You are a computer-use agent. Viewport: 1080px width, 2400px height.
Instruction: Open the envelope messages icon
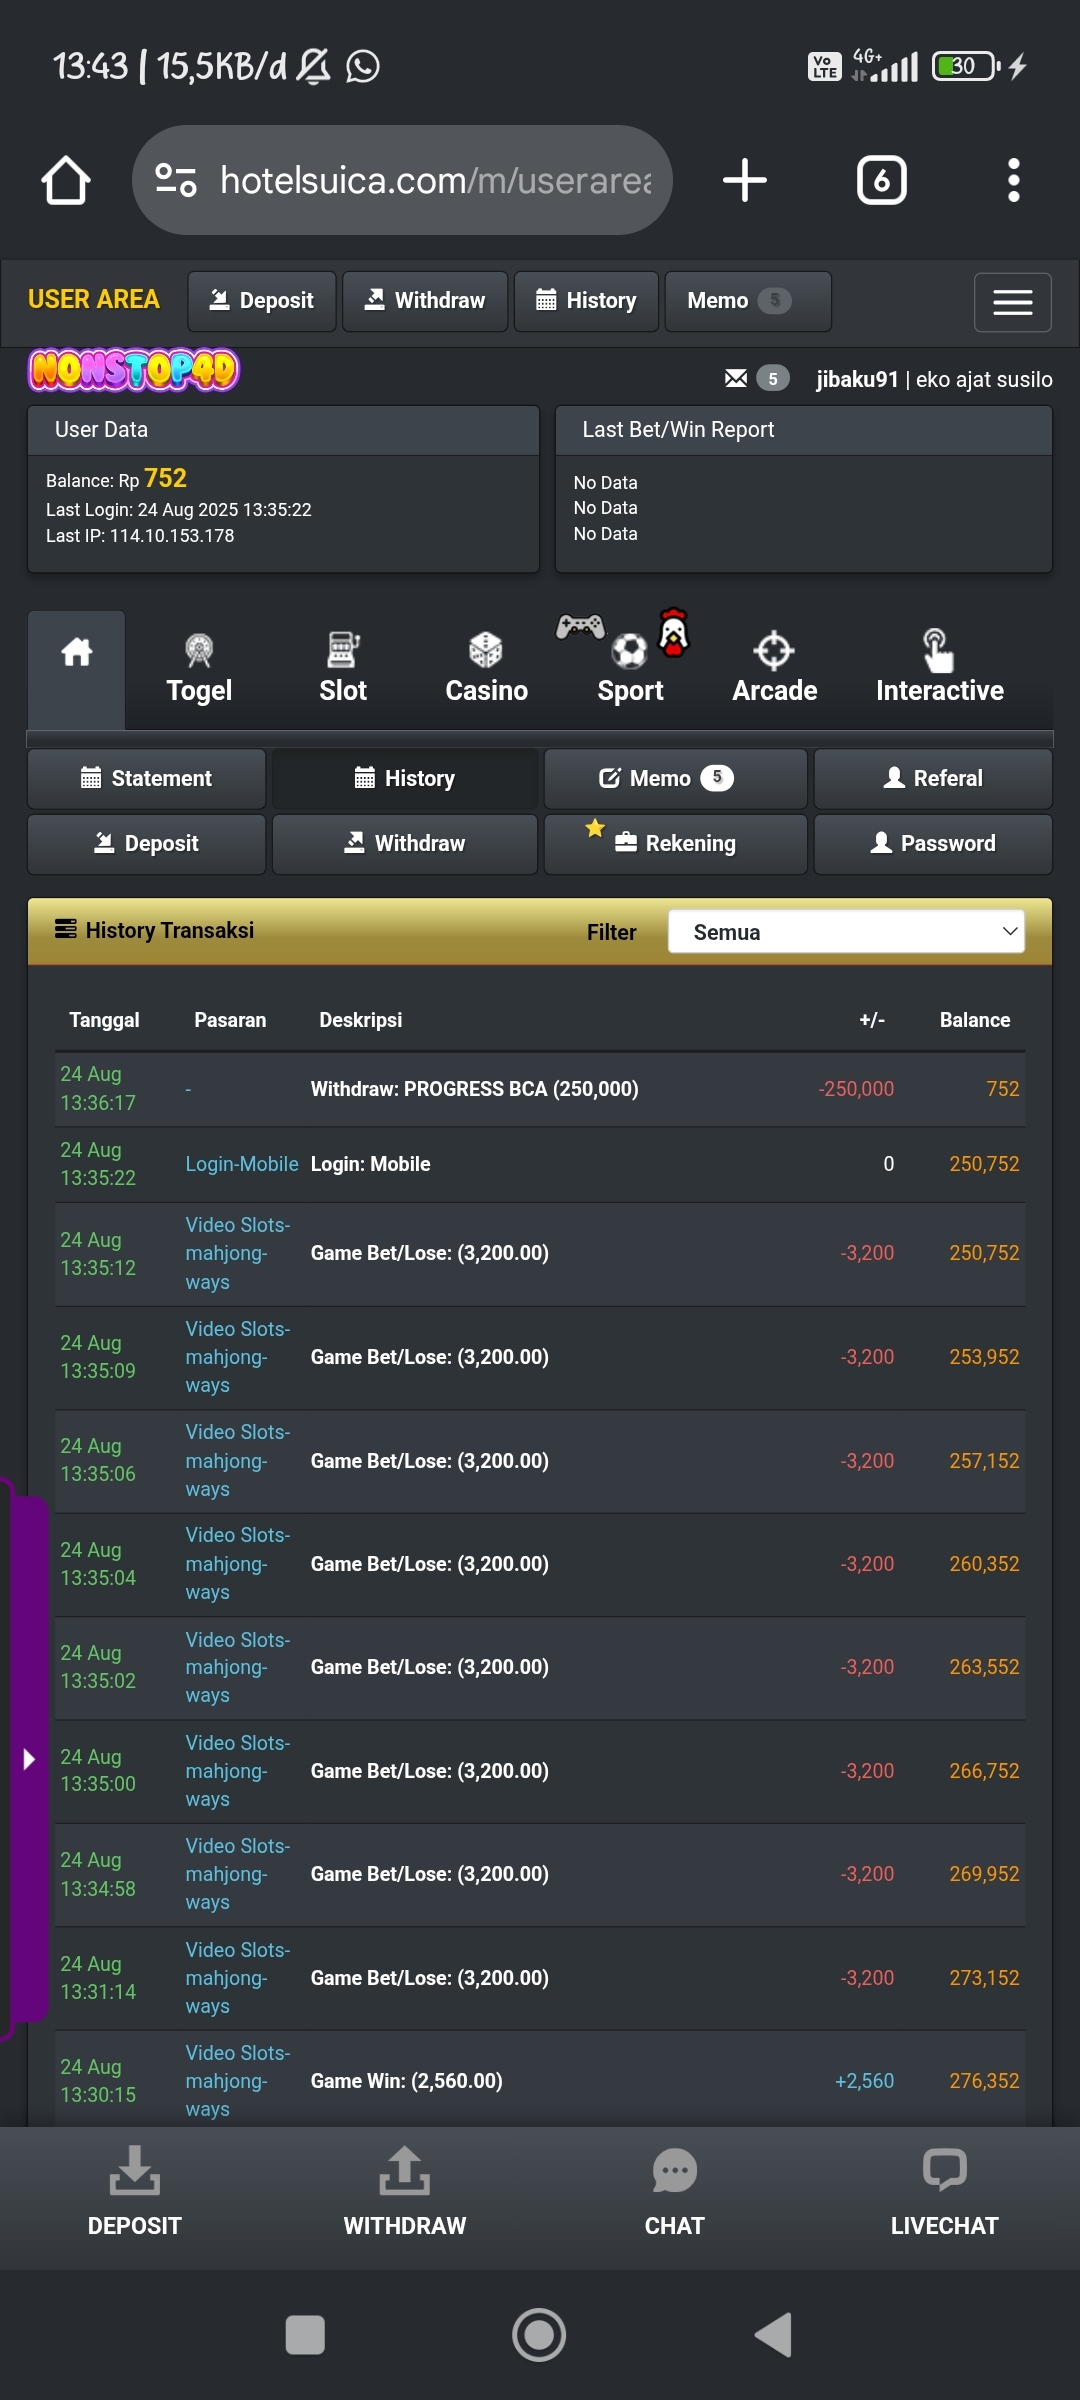point(736,378)
